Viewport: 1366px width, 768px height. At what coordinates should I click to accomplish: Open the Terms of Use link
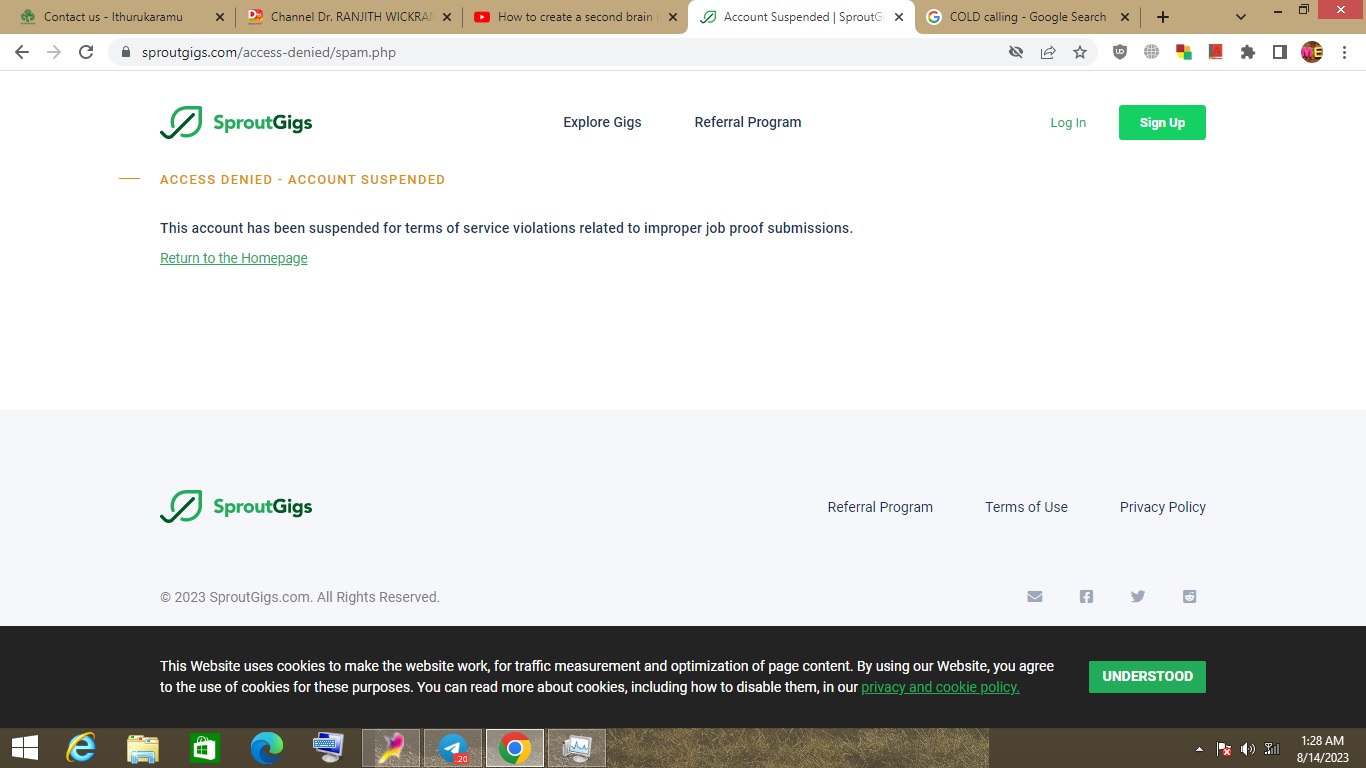[1026, 507]
